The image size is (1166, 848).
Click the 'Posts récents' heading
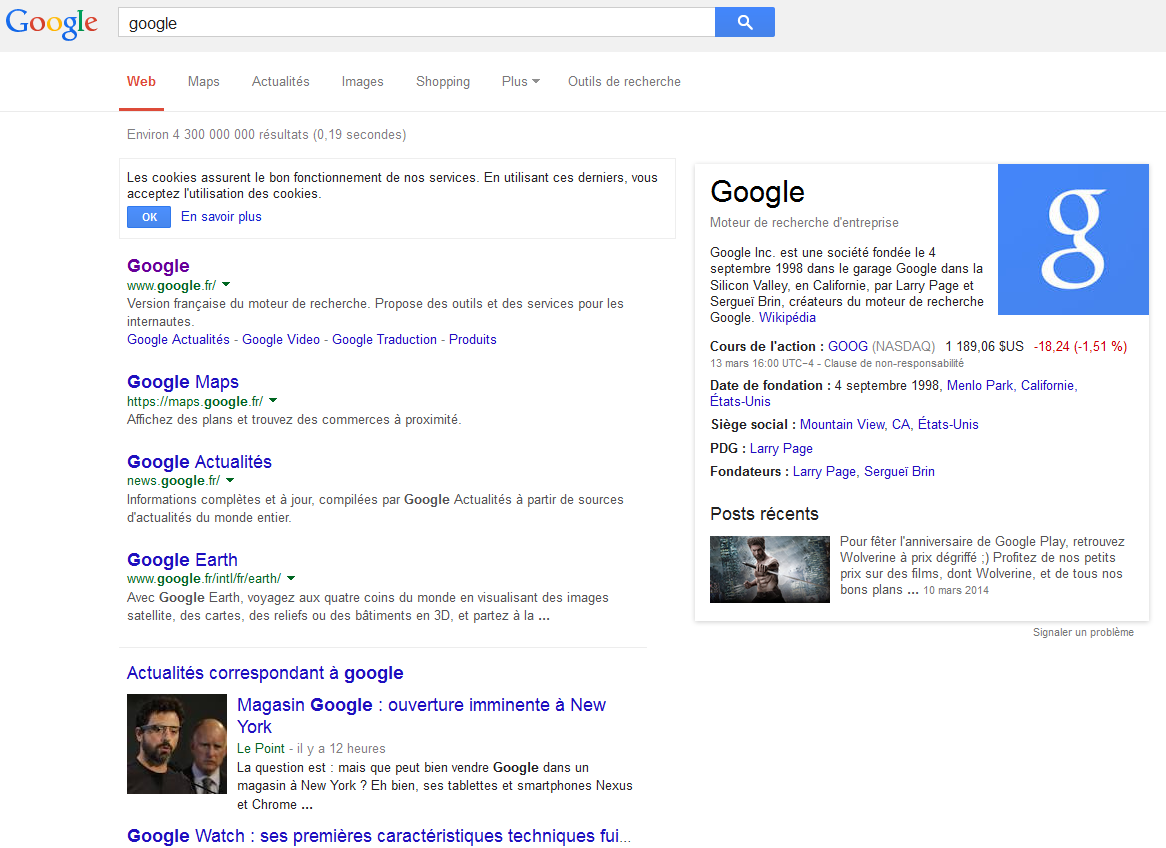(764, 514)
